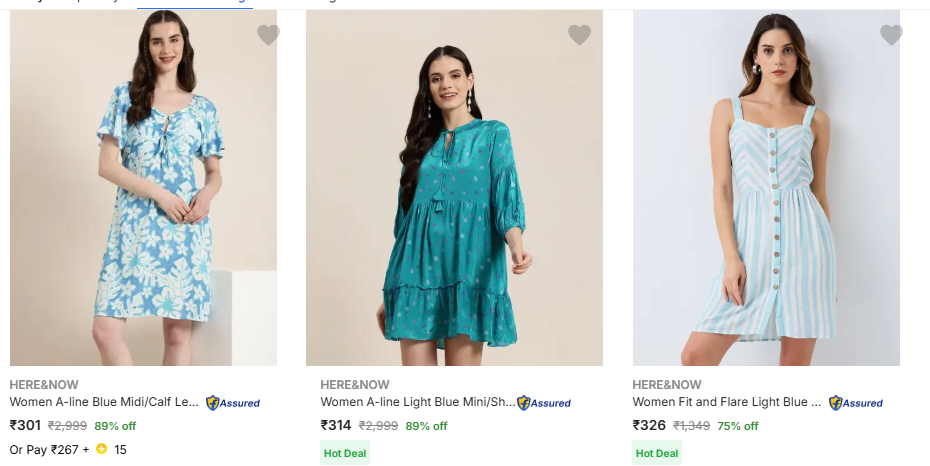Click HERE&NOW brand above fit and flare dress
Viewport: 930px width, 466px height.
[667, 385]
